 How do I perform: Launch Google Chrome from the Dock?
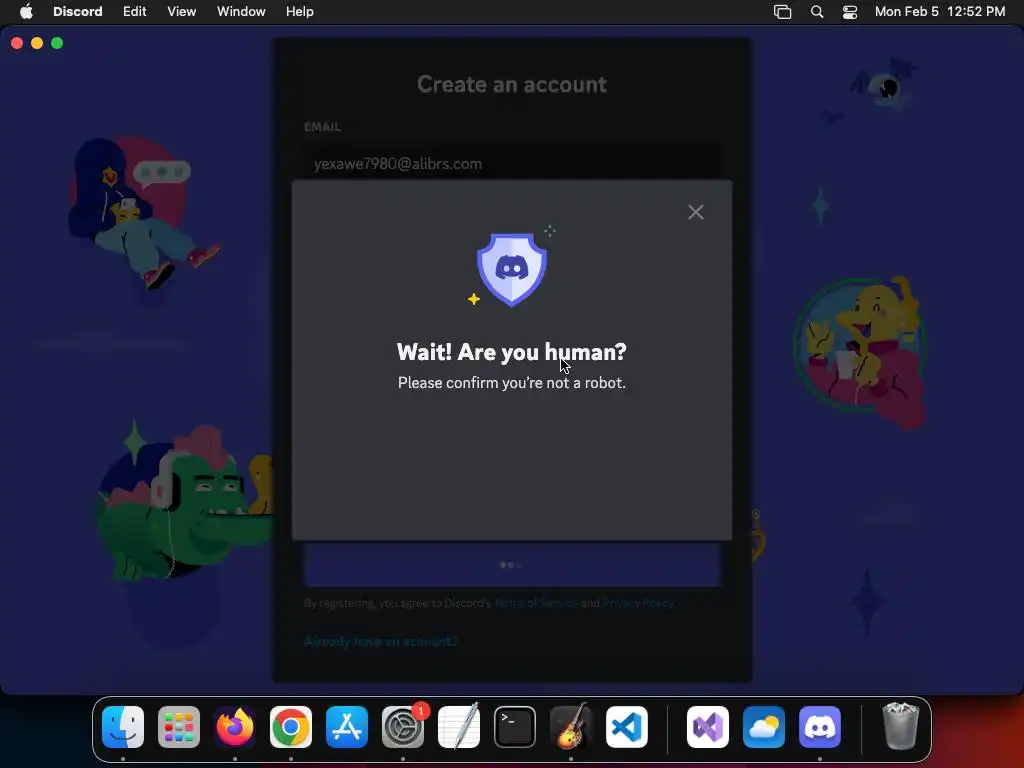click(x=291, y=727)
